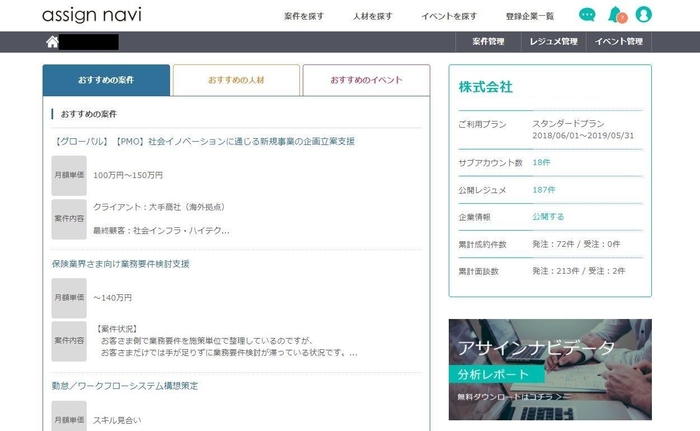Click the 株式会社 company name heading
This screenshot has width=700, height=431.
[x=486, y=87]
